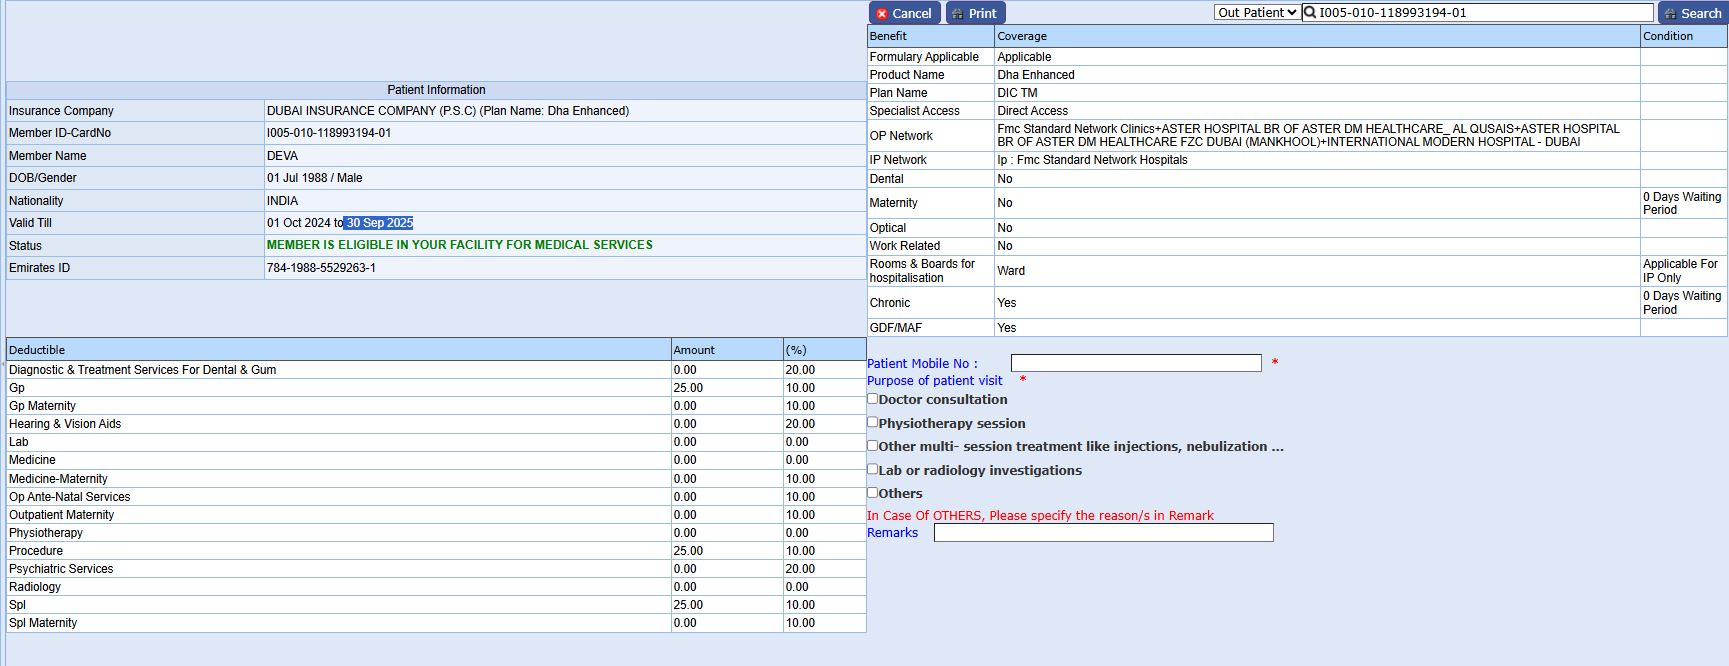This screenshot has width=1729, height=666.
Task: Click the printer icon on Print
Action: coord(958,14)
